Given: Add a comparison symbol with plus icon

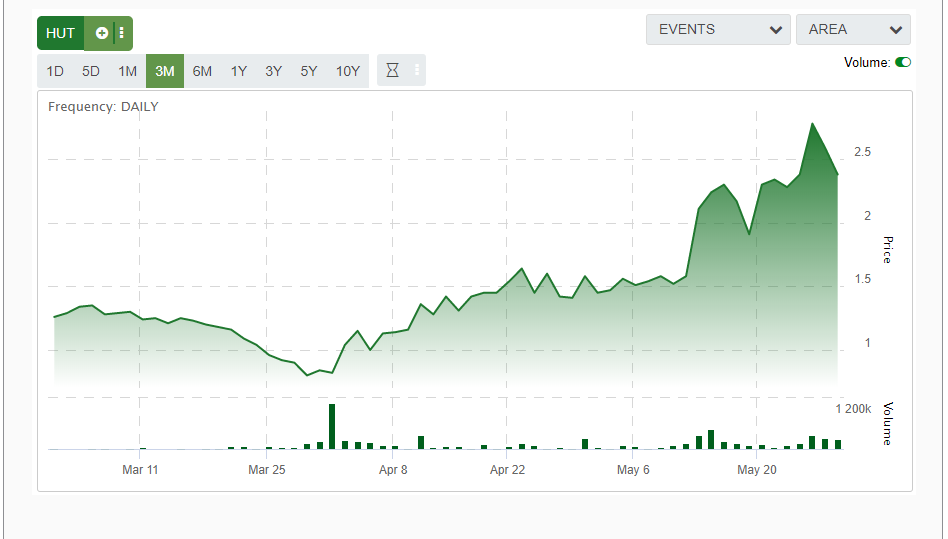Looking at the screenshot, I should point(102,33).
